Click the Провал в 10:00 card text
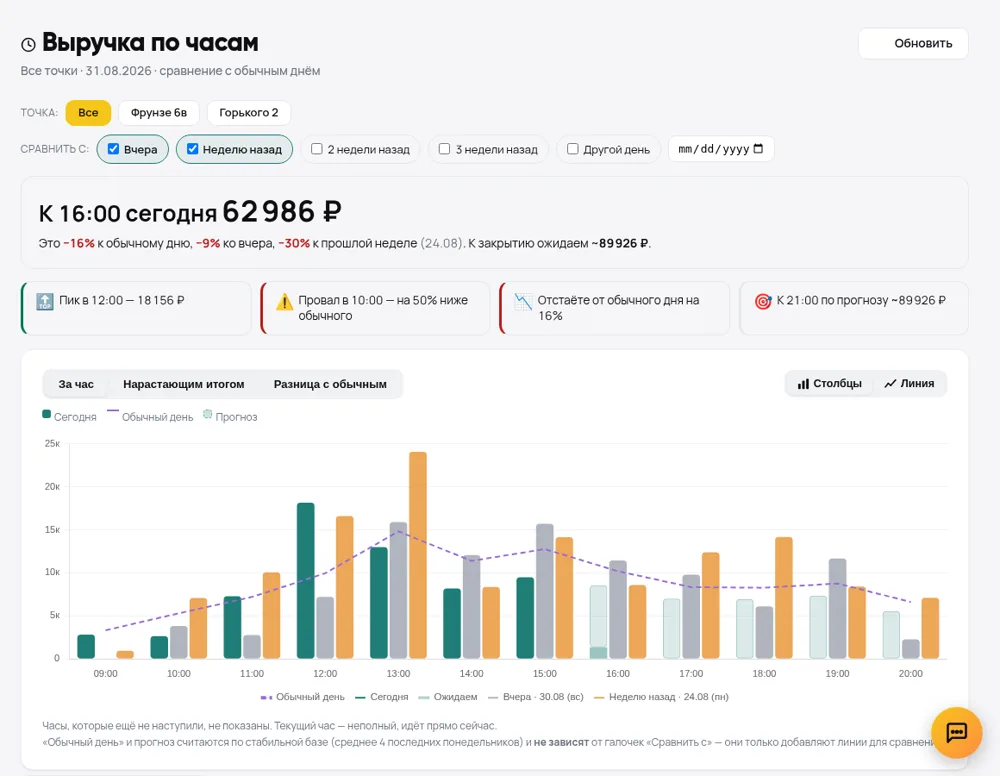 pyautogui.click(x=383, y=308)
